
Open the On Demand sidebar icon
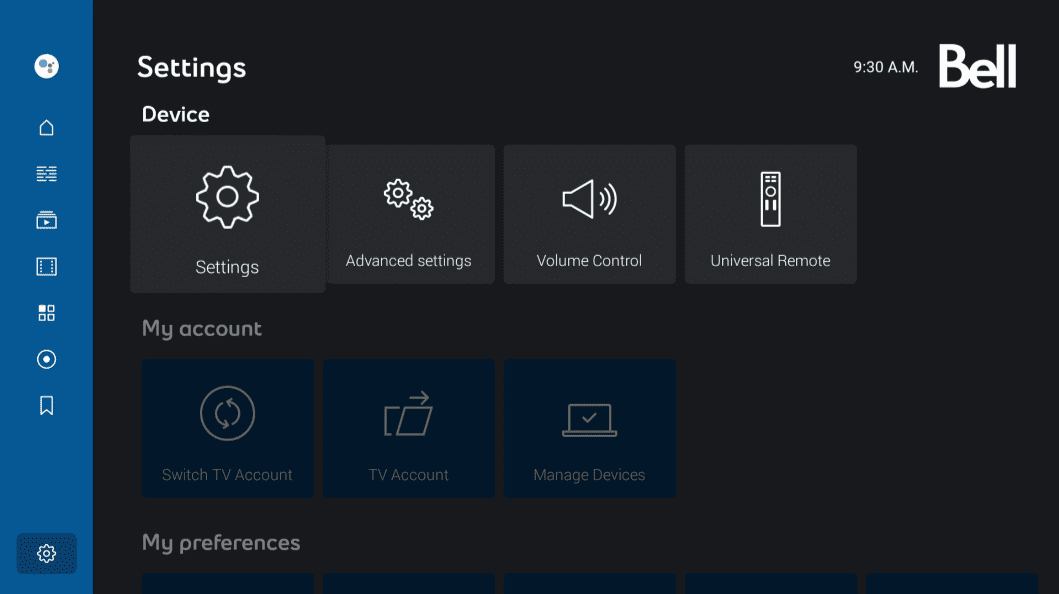tap(46, 219)
